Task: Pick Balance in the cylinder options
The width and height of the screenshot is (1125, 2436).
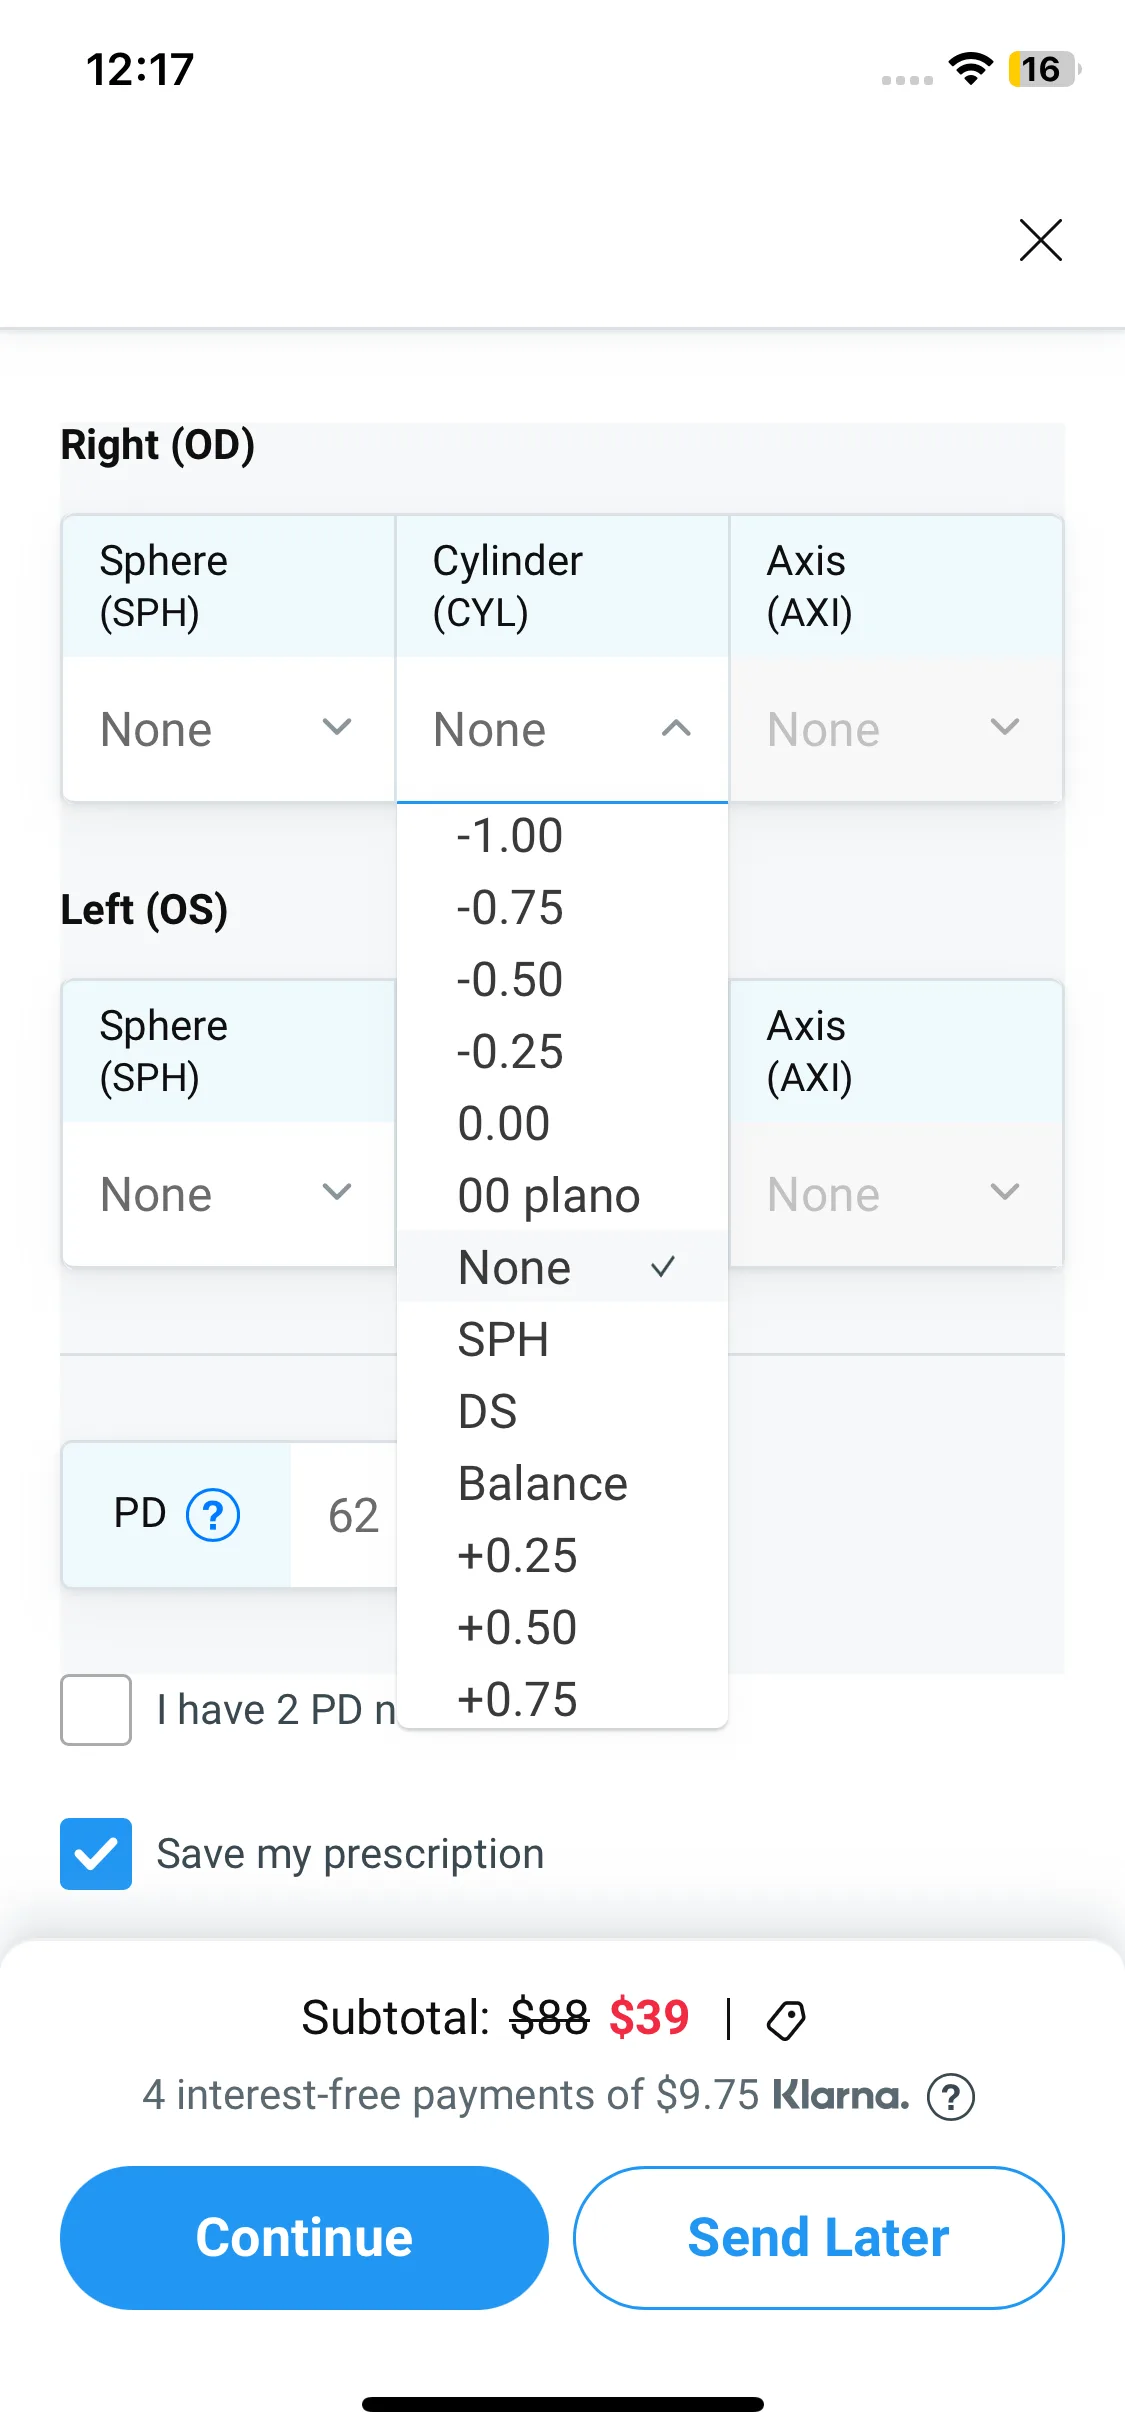Action: tap(543, 1484)
